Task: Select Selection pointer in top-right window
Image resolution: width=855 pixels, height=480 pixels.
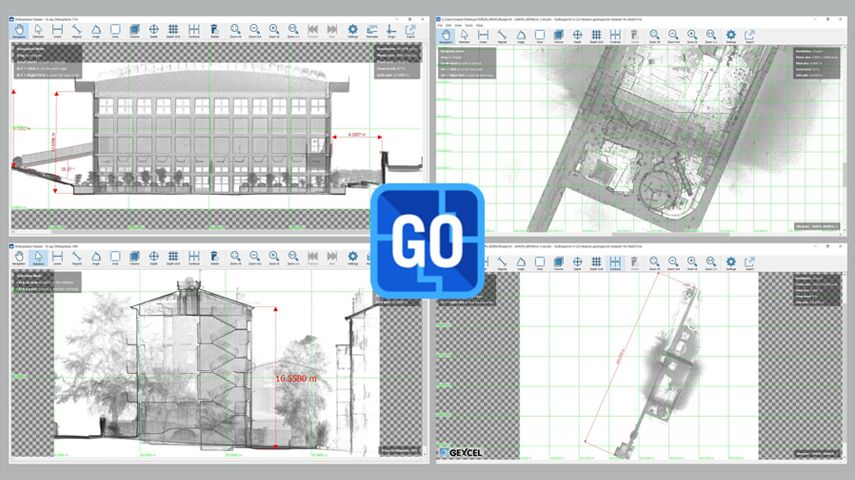Action: click(465, 36)
